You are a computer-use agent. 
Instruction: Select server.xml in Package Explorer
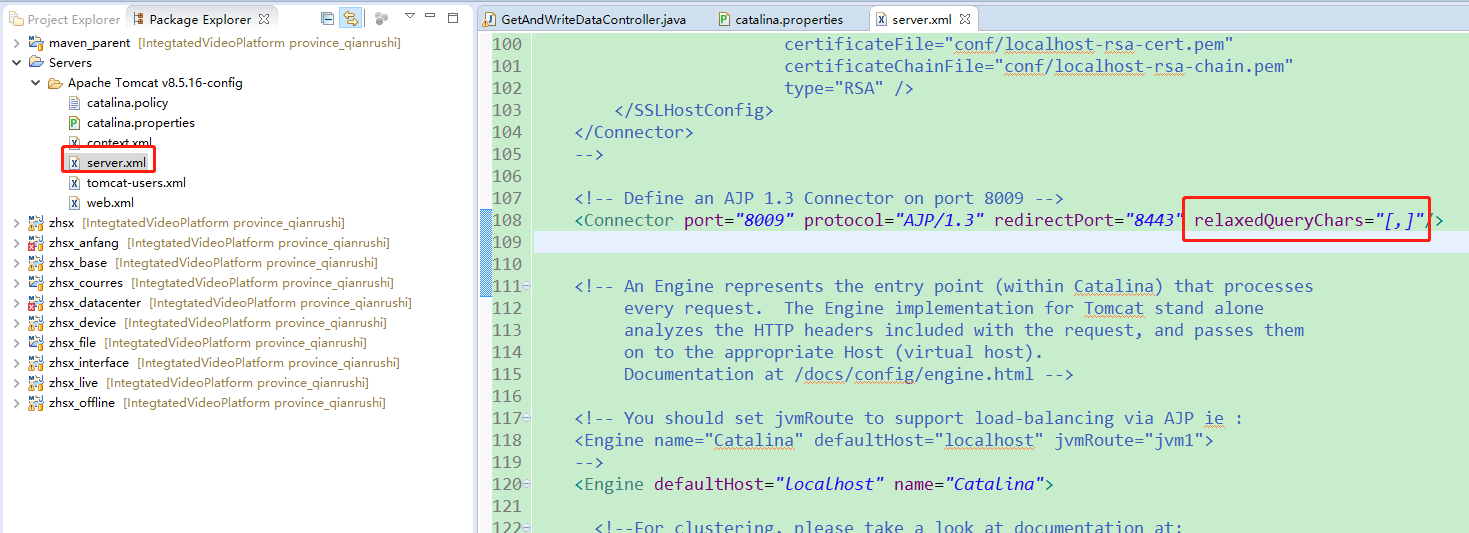pos(116,162)
